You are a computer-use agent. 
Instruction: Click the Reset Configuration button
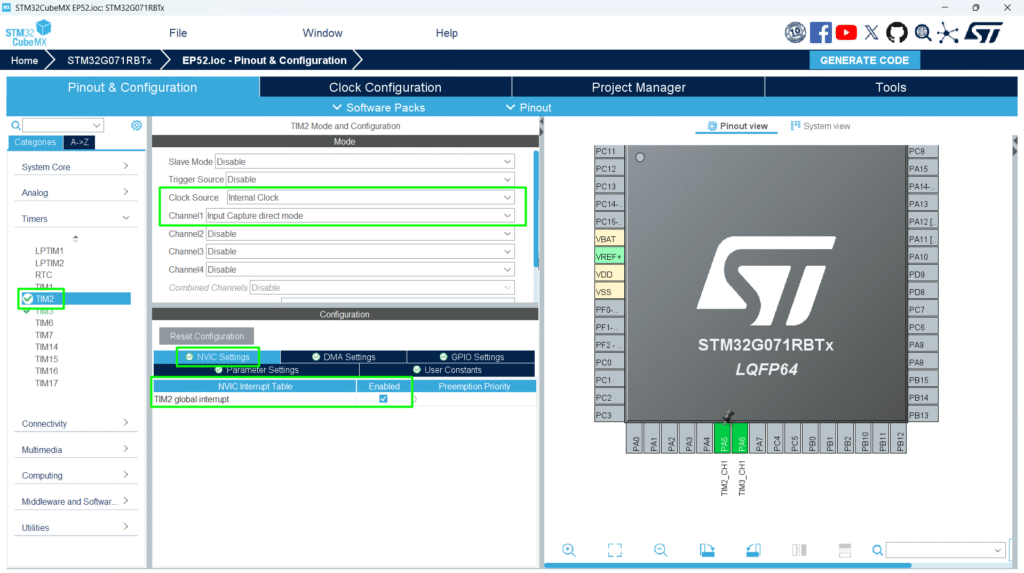click(x=206, y=336)
